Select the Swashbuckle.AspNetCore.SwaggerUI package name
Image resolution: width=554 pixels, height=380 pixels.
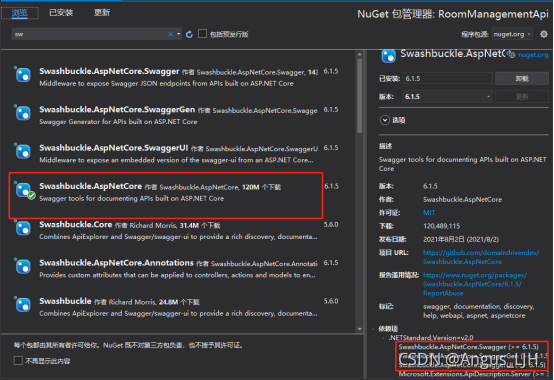[113, 148]
